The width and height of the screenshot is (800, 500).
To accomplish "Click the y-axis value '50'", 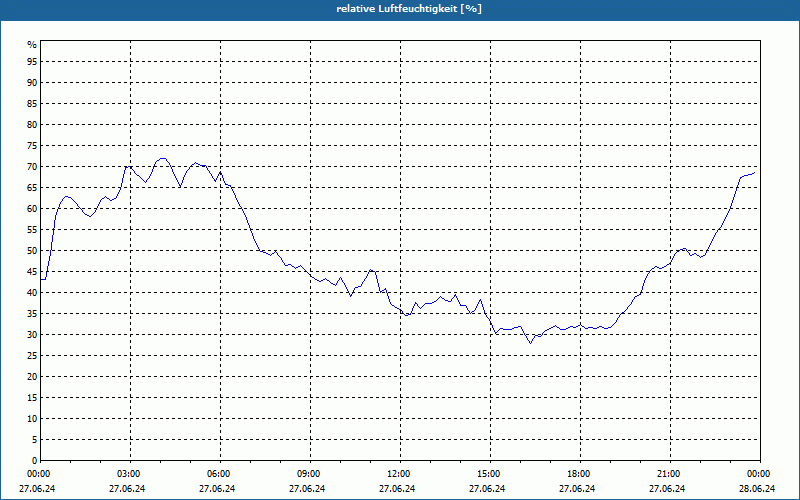I will (32, 251).
